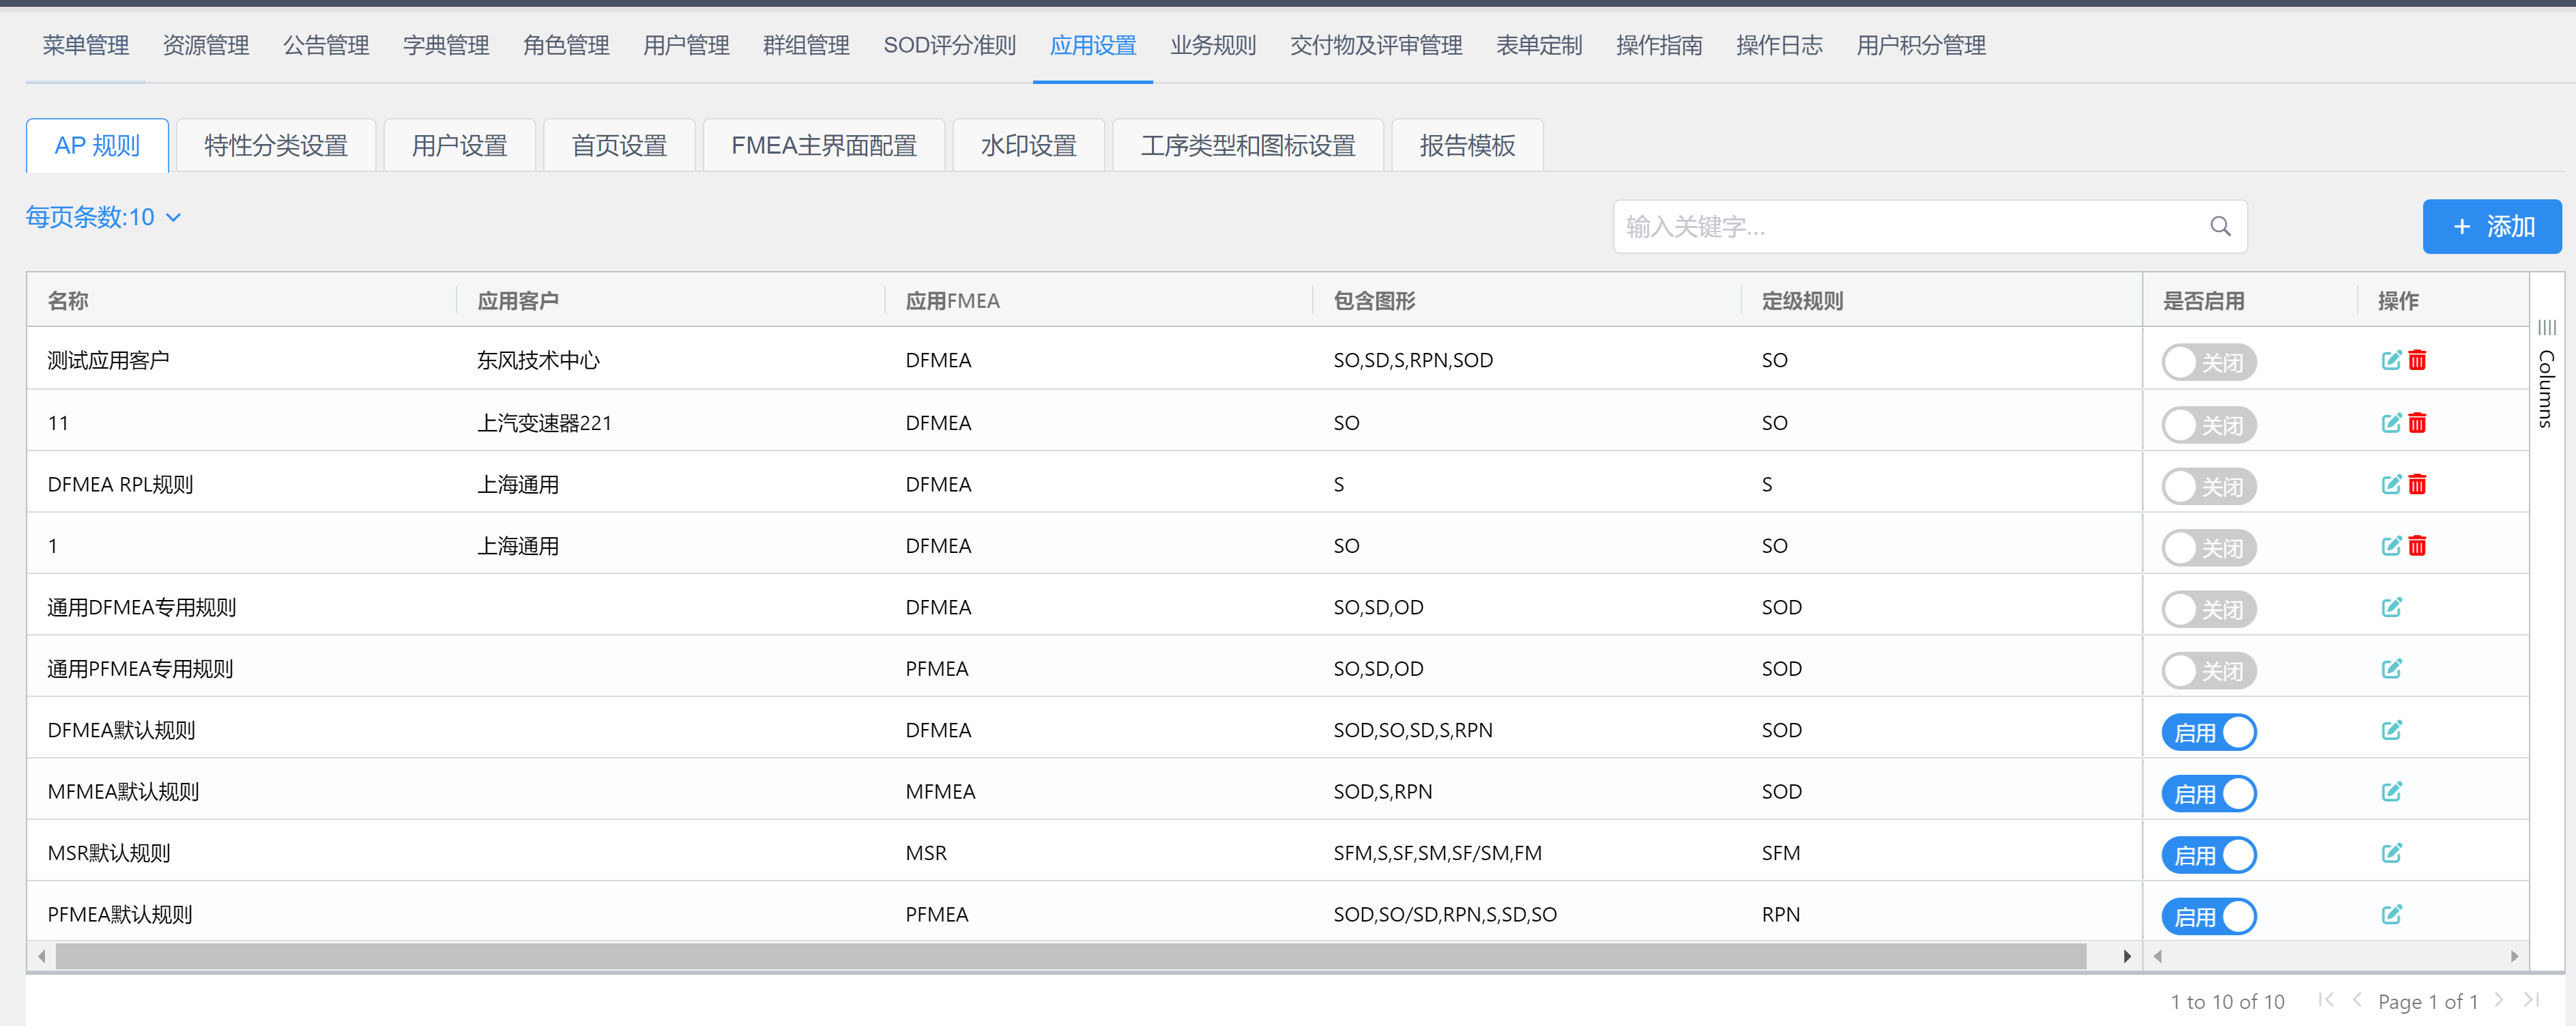The width and height of the screenshot is (2576, 1026).
Task: Enable 通用PFMEA专用规则 switch
Action: click(x=2209, y=671)
